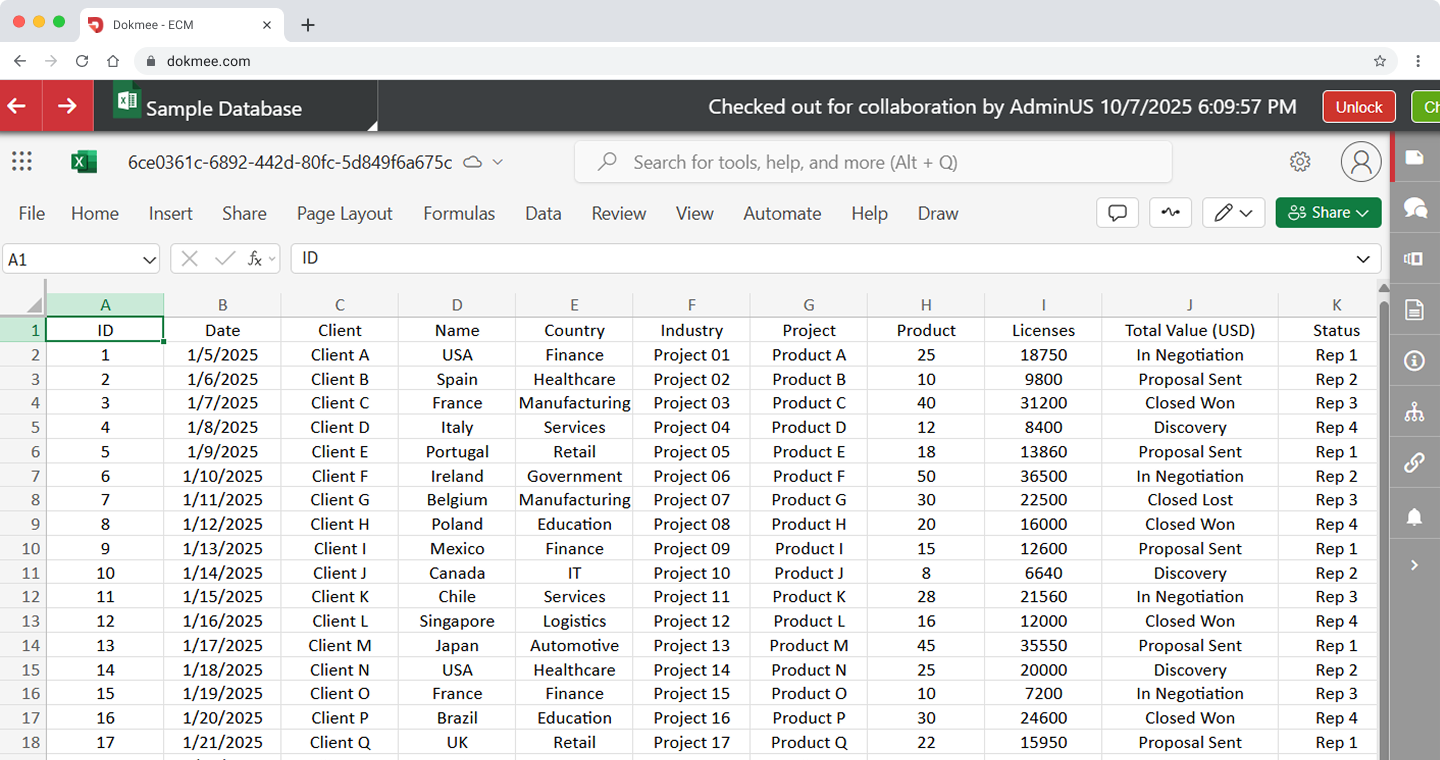Open browser three-dot menu
This screenshot has width=1440, height=760.
pyautogui.click(x=1418, y=61)
